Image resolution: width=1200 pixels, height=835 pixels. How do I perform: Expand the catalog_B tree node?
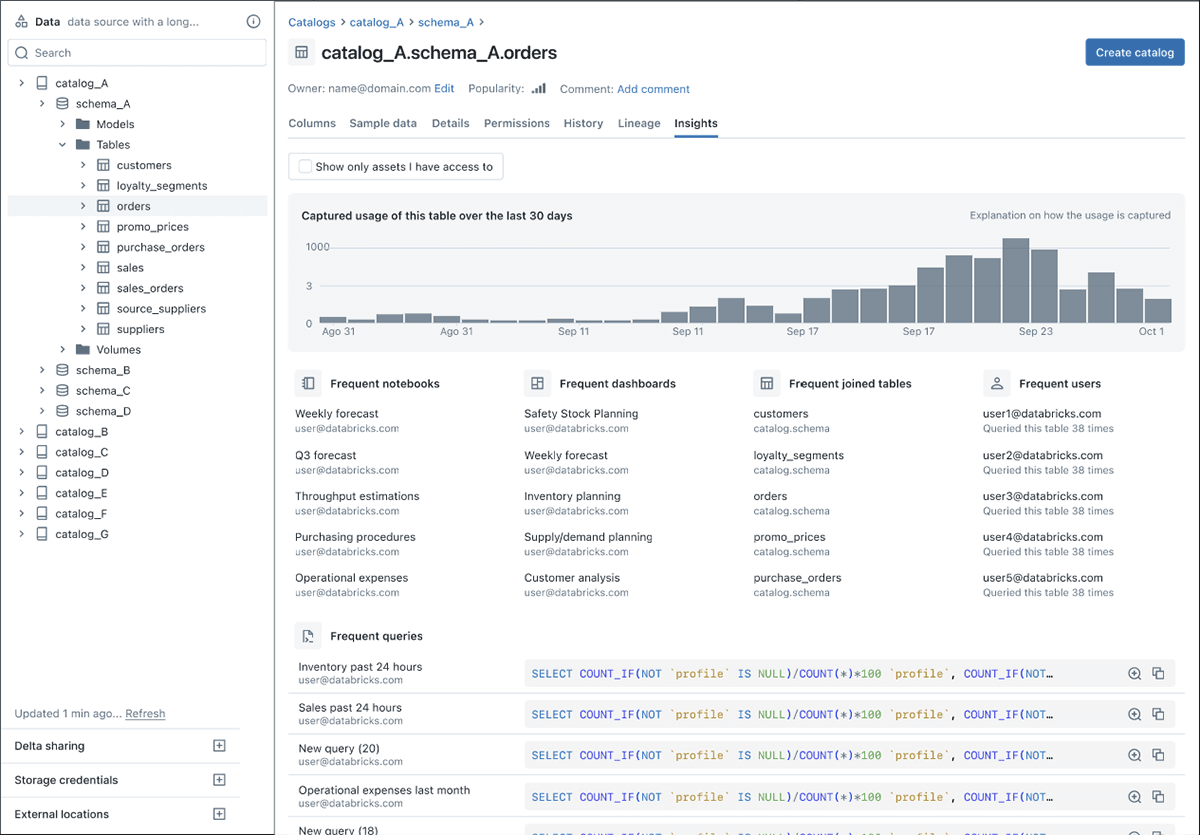tap(22, 432)
